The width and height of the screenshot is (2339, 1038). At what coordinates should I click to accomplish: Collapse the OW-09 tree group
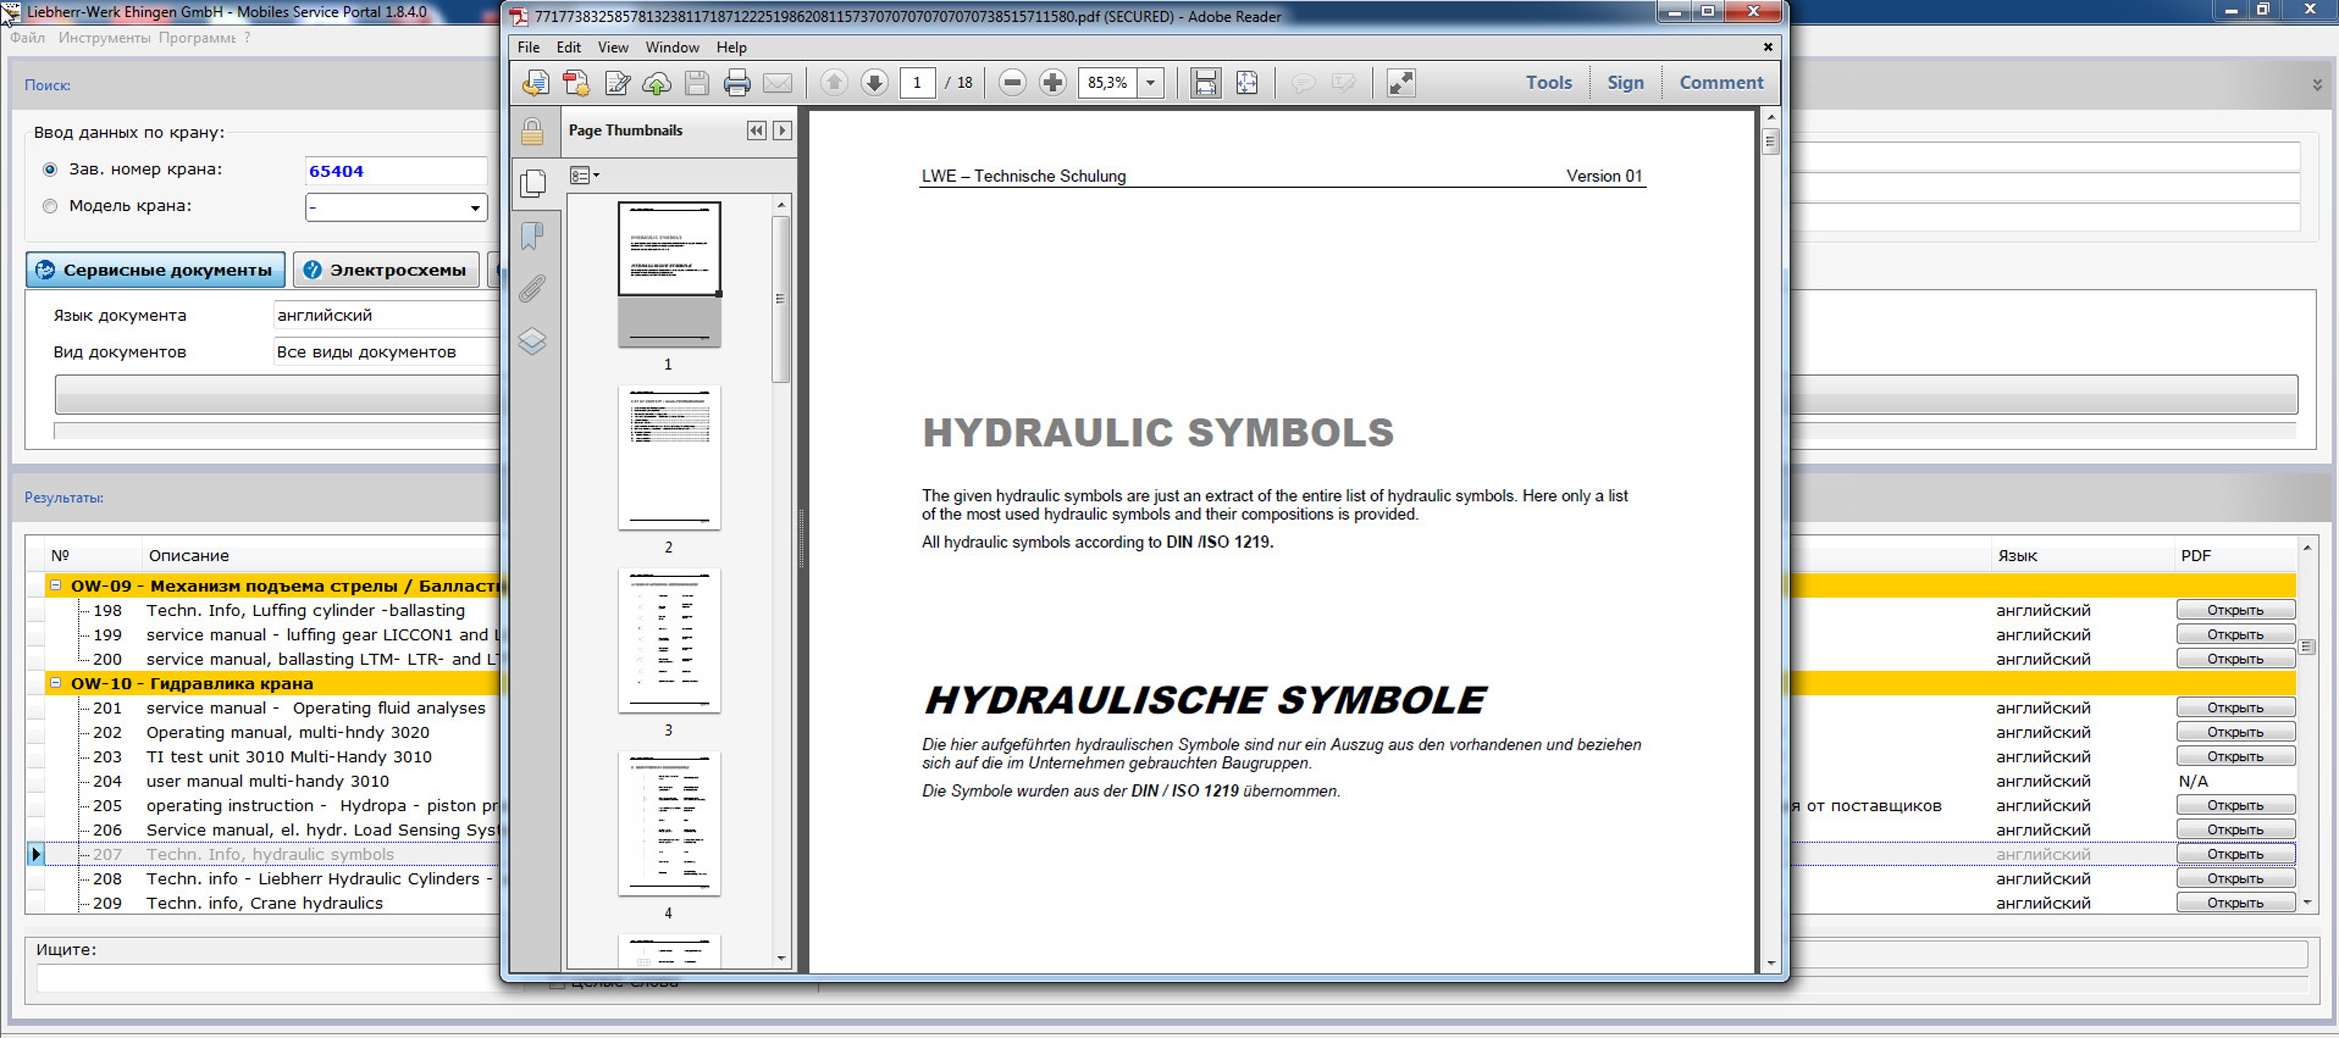[56, 586]
